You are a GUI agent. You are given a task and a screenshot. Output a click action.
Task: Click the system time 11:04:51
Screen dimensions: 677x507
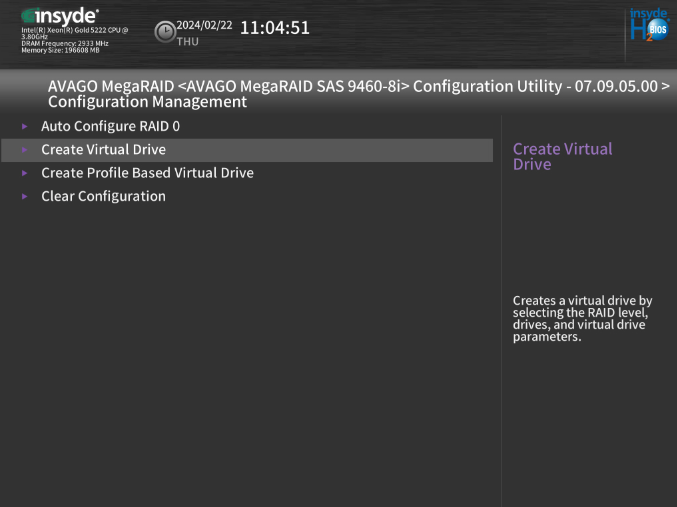tap(275, 28)
